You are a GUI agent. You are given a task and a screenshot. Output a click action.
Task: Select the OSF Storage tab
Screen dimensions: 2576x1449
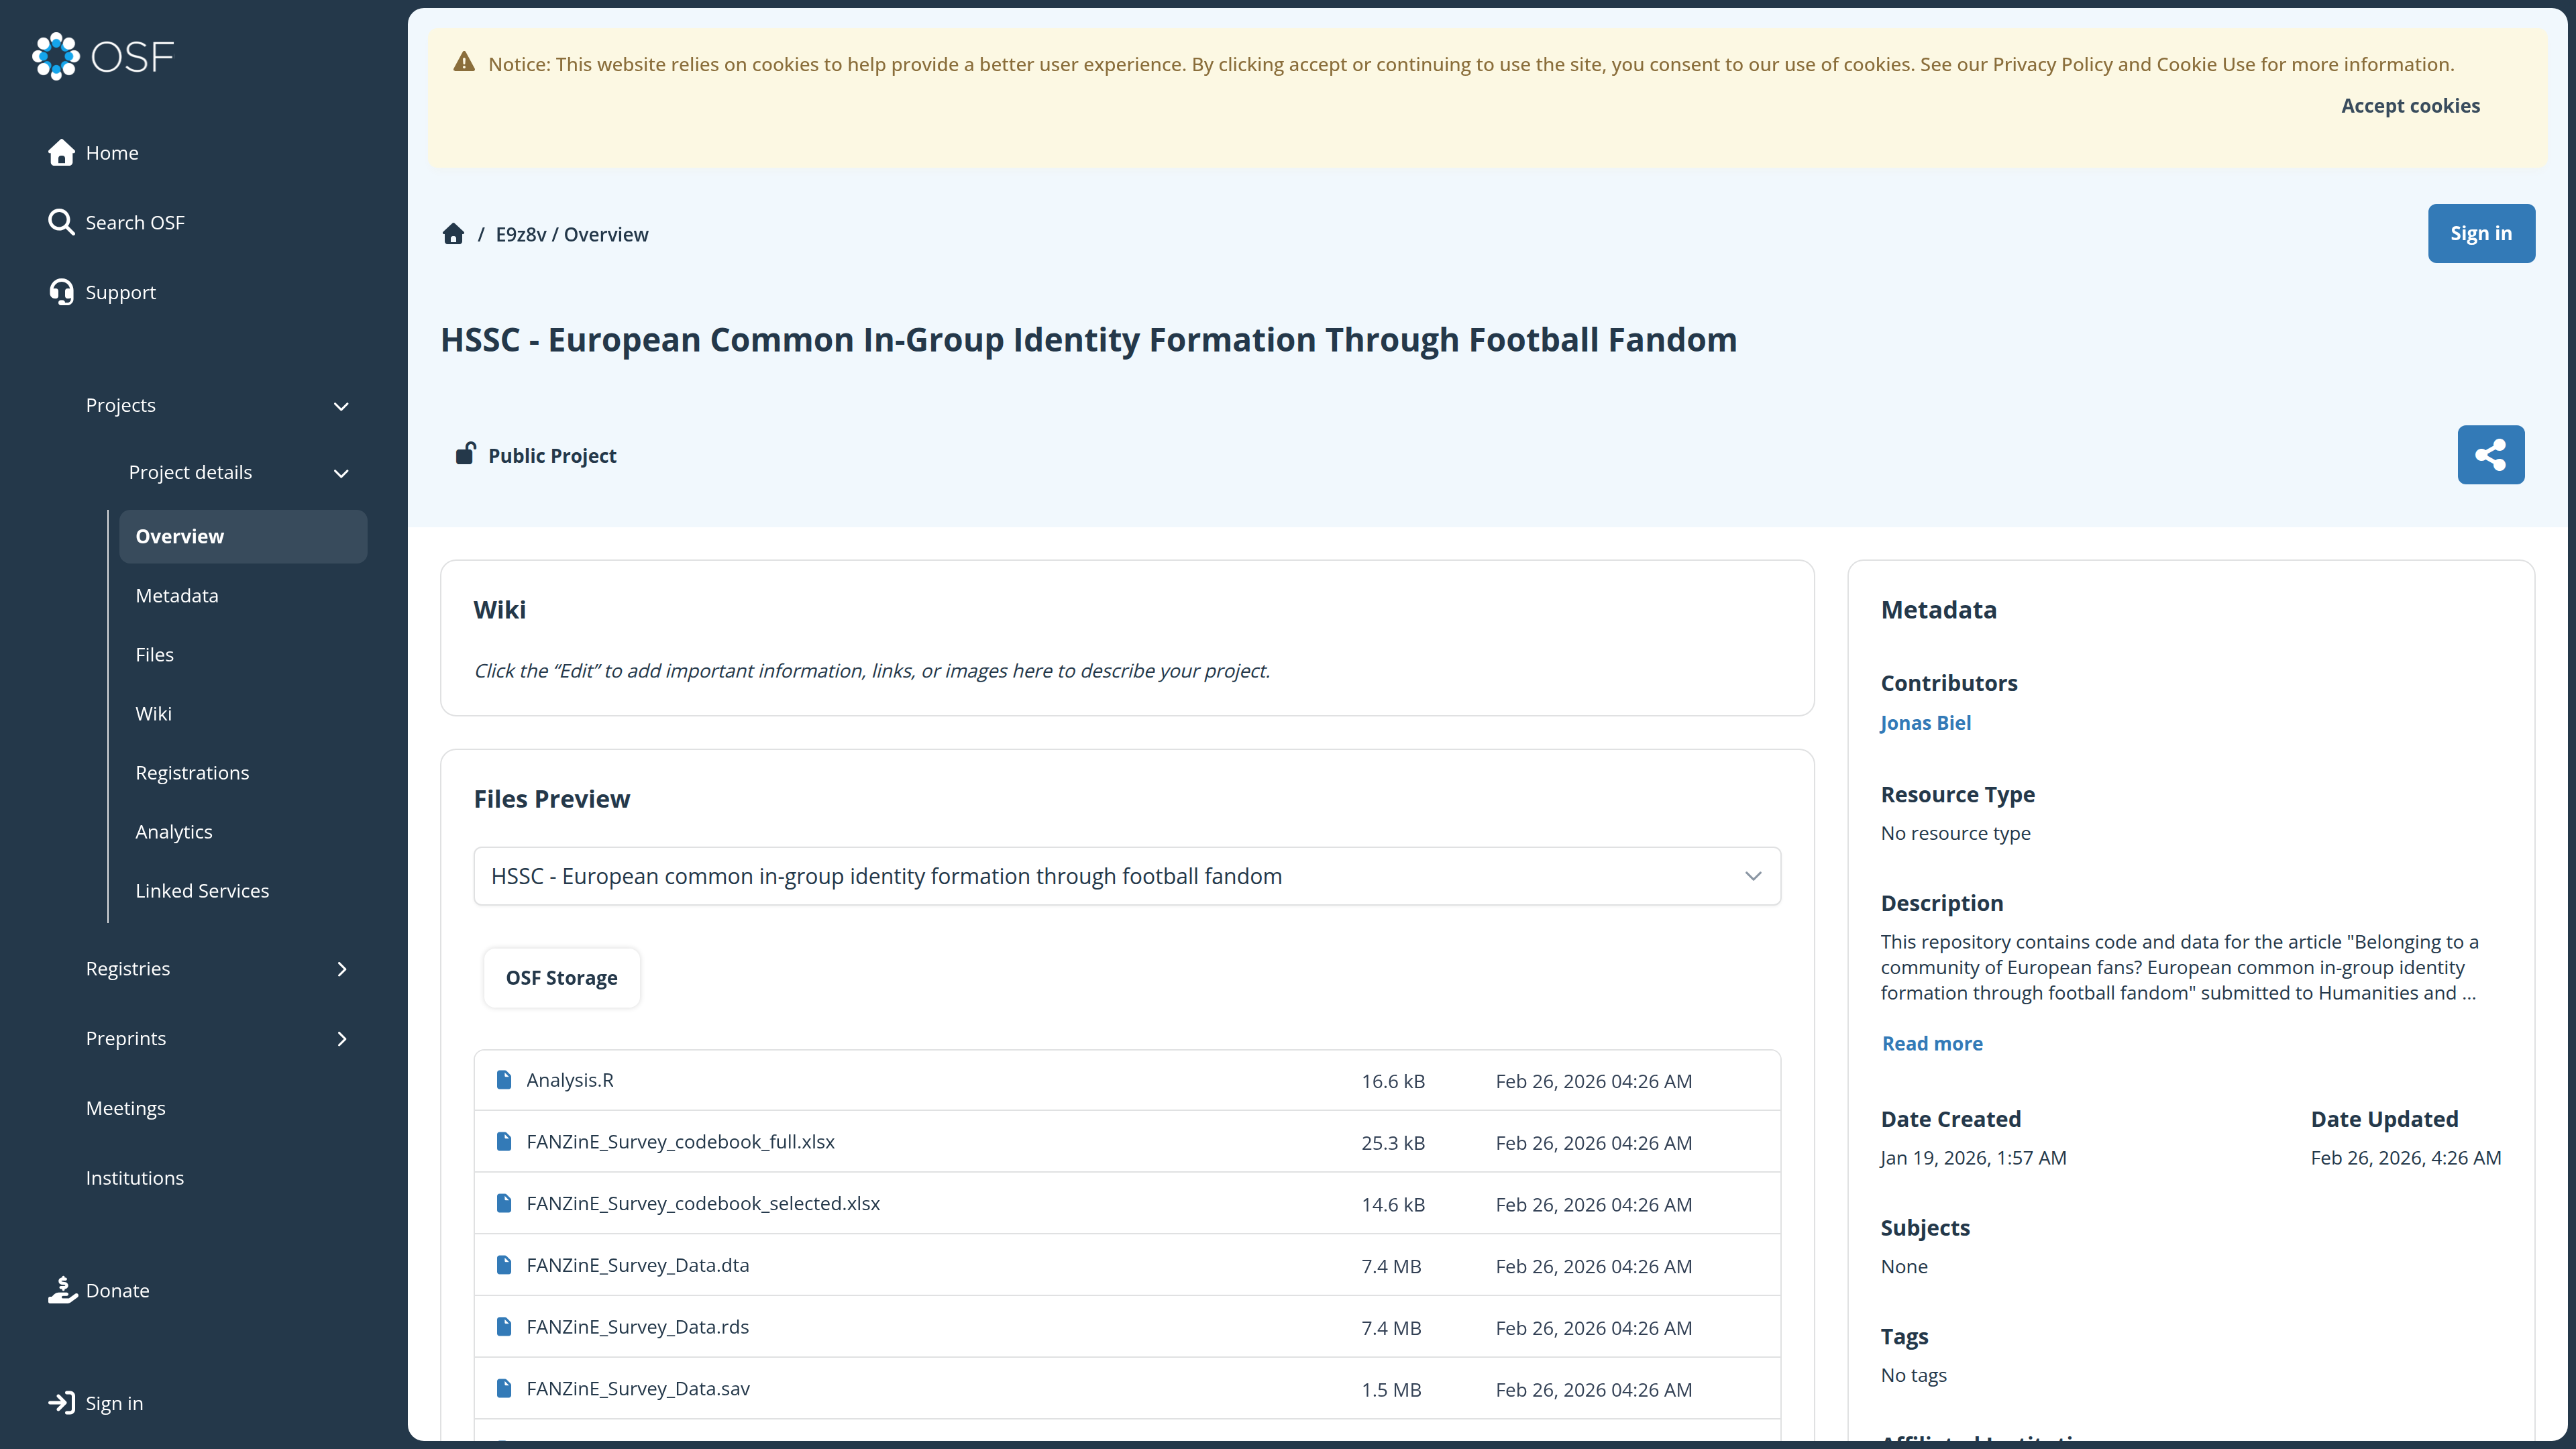(561, 977)
